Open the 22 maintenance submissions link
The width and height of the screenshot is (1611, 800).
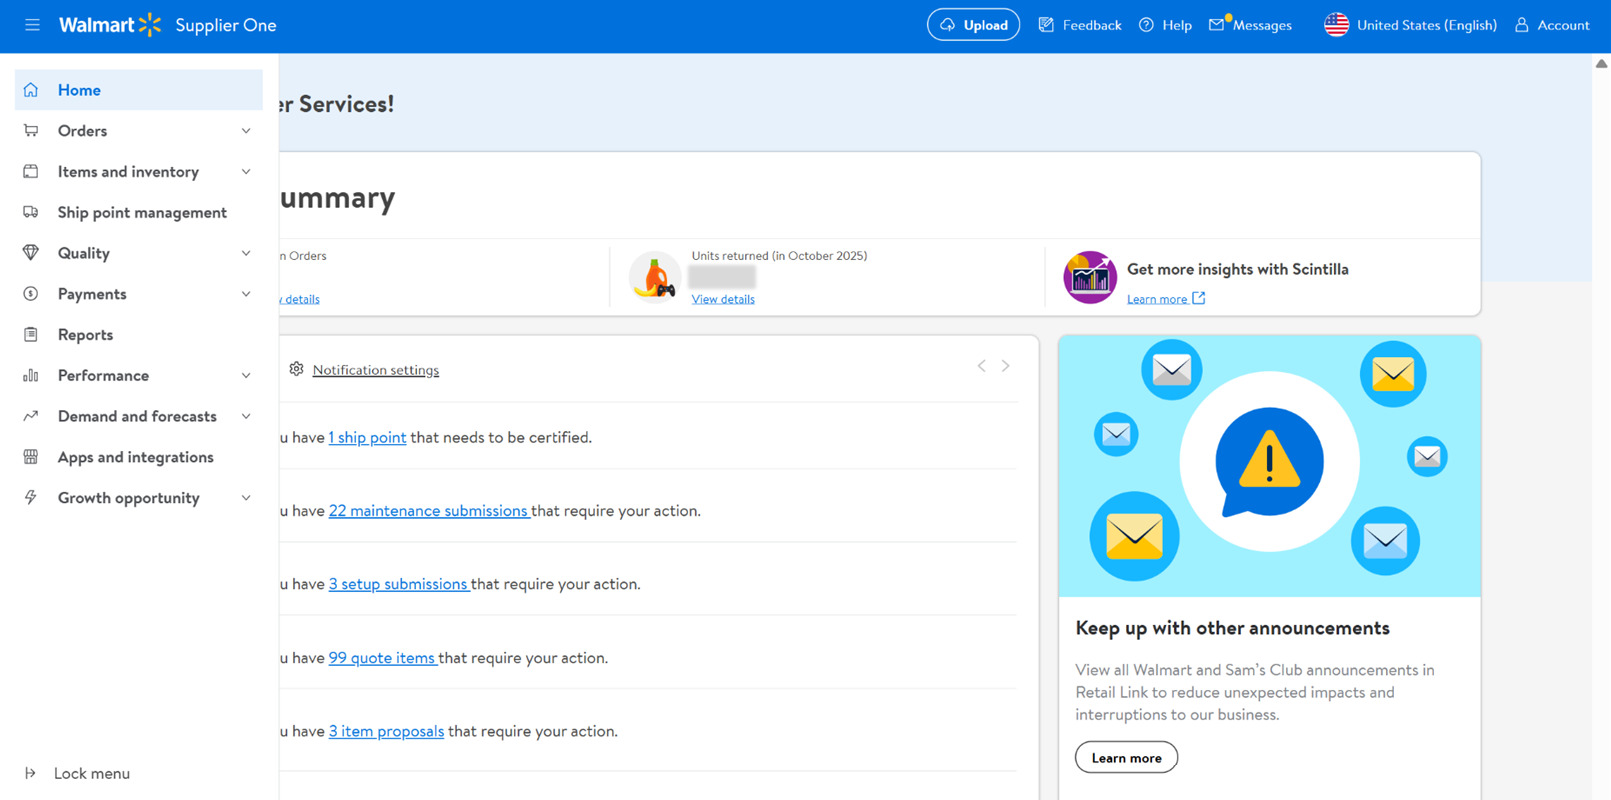tap(428, 511)
